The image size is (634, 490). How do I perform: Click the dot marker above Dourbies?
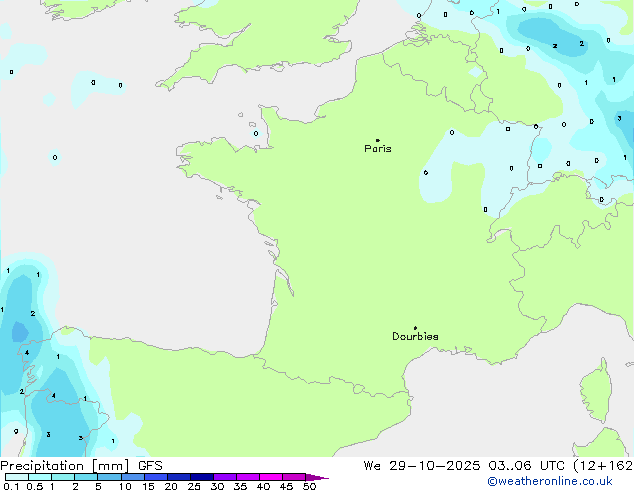point(415,328)
